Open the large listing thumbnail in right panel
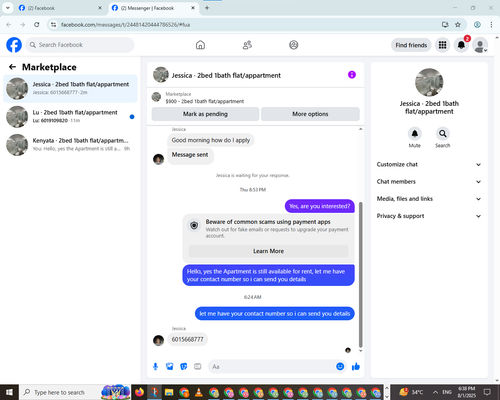Screen dimensions: 500x400 (x=429, y=82)
